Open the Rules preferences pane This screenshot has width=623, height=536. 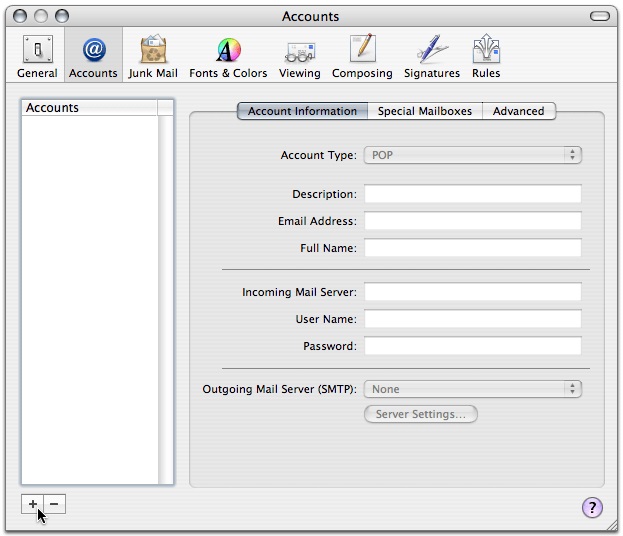[486, 56]
